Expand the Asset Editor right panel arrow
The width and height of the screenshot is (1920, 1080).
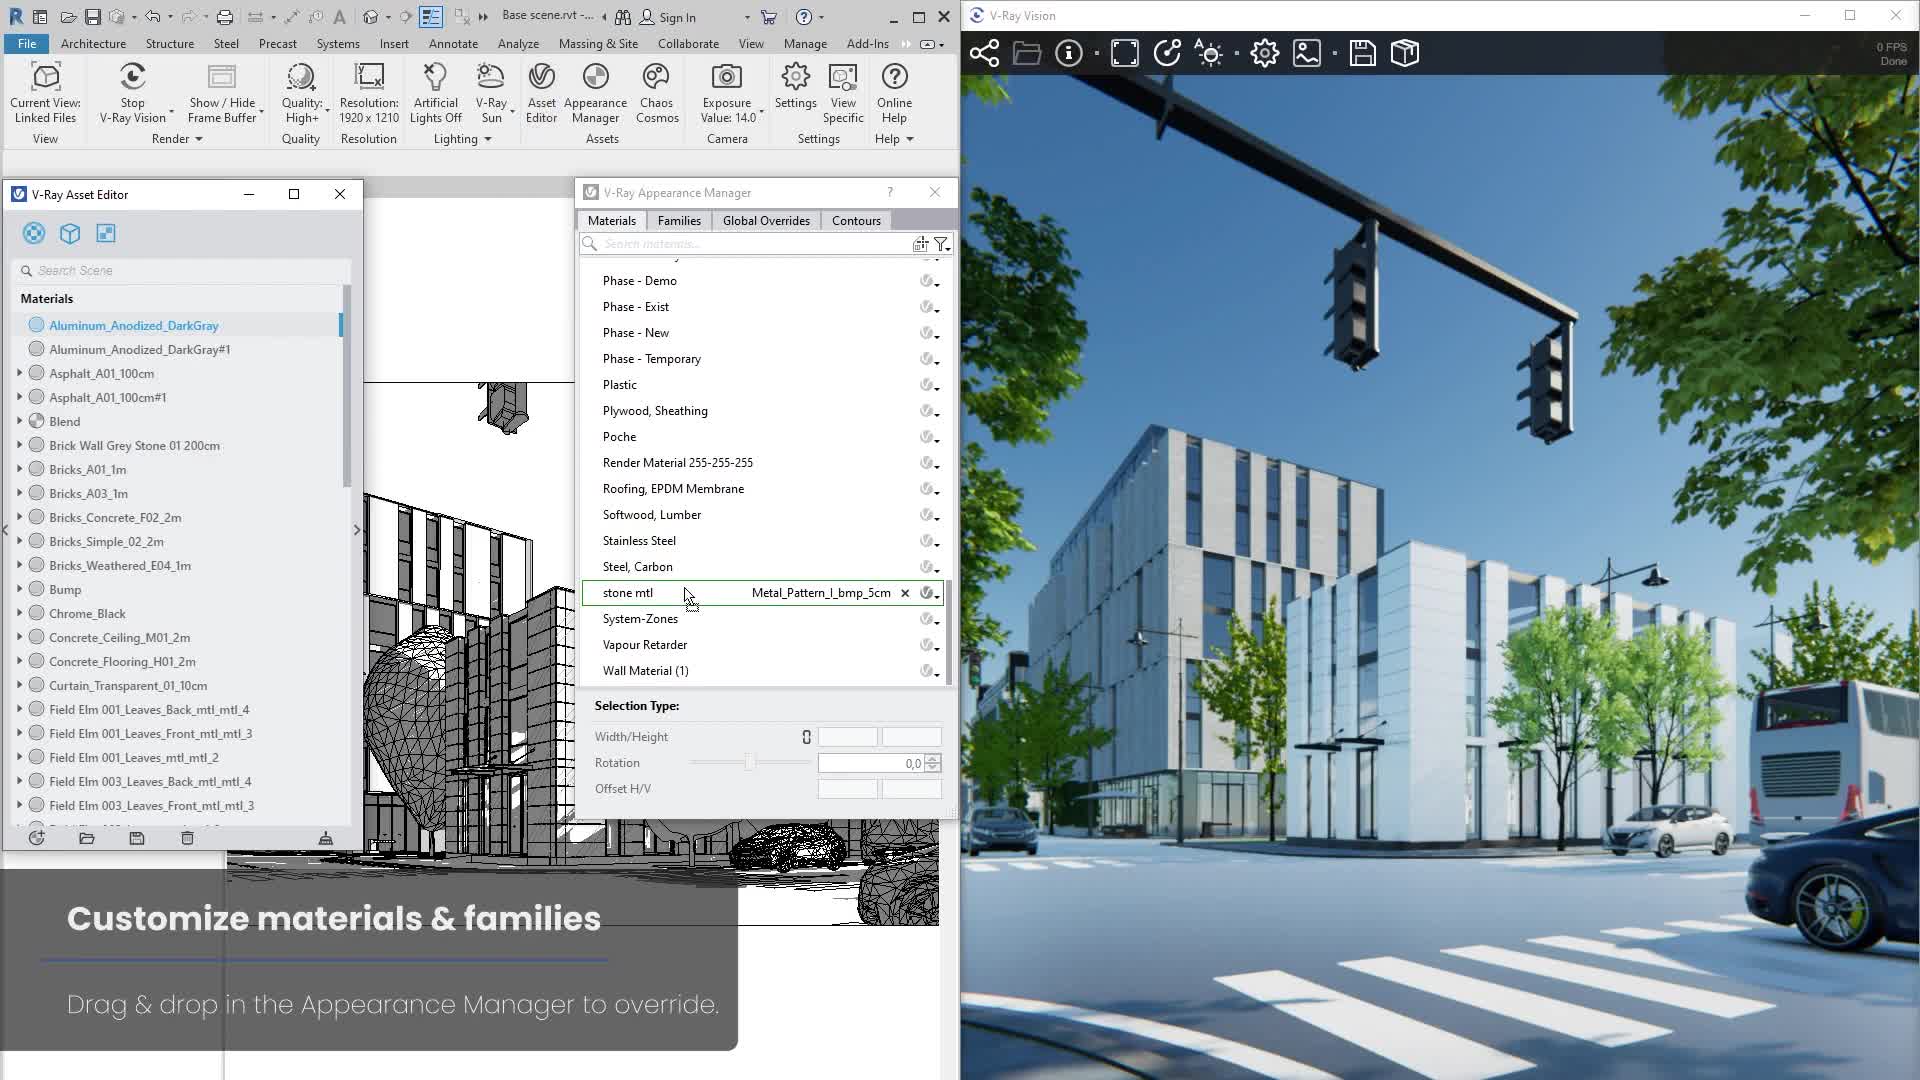coord(357,530)
